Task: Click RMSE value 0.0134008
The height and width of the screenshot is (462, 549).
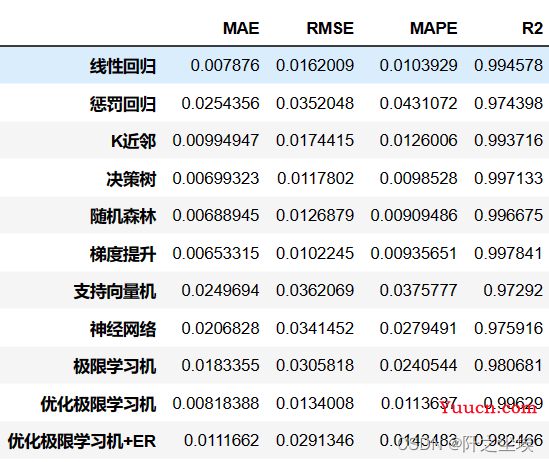Action: [315, 403]
